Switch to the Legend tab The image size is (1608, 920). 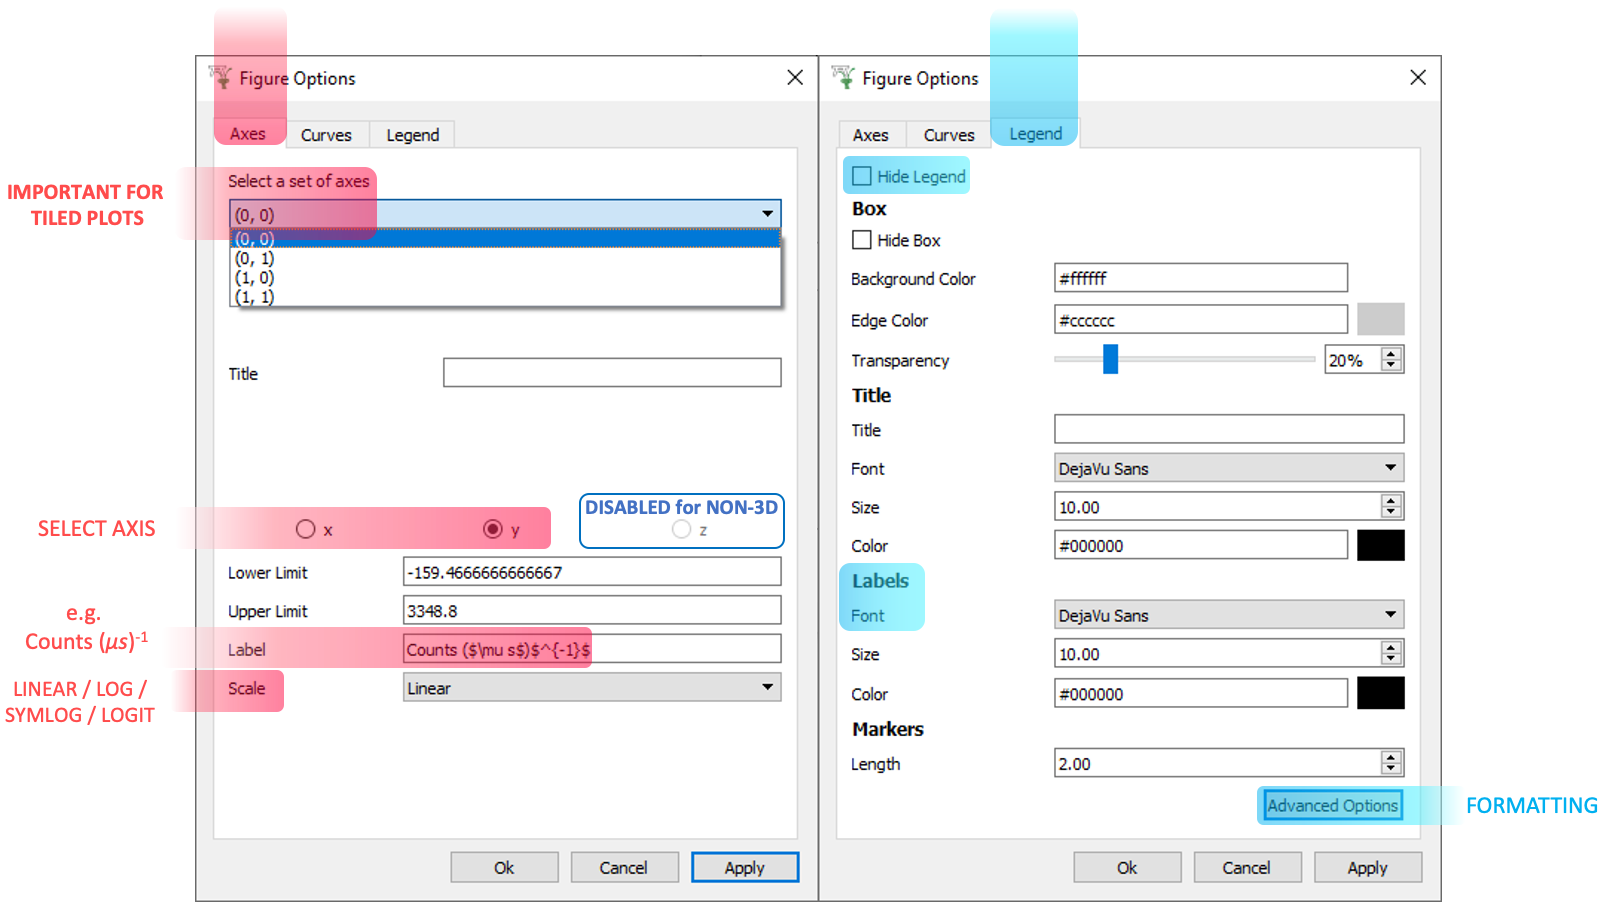pyautogui.click(x=1034, y=133)
